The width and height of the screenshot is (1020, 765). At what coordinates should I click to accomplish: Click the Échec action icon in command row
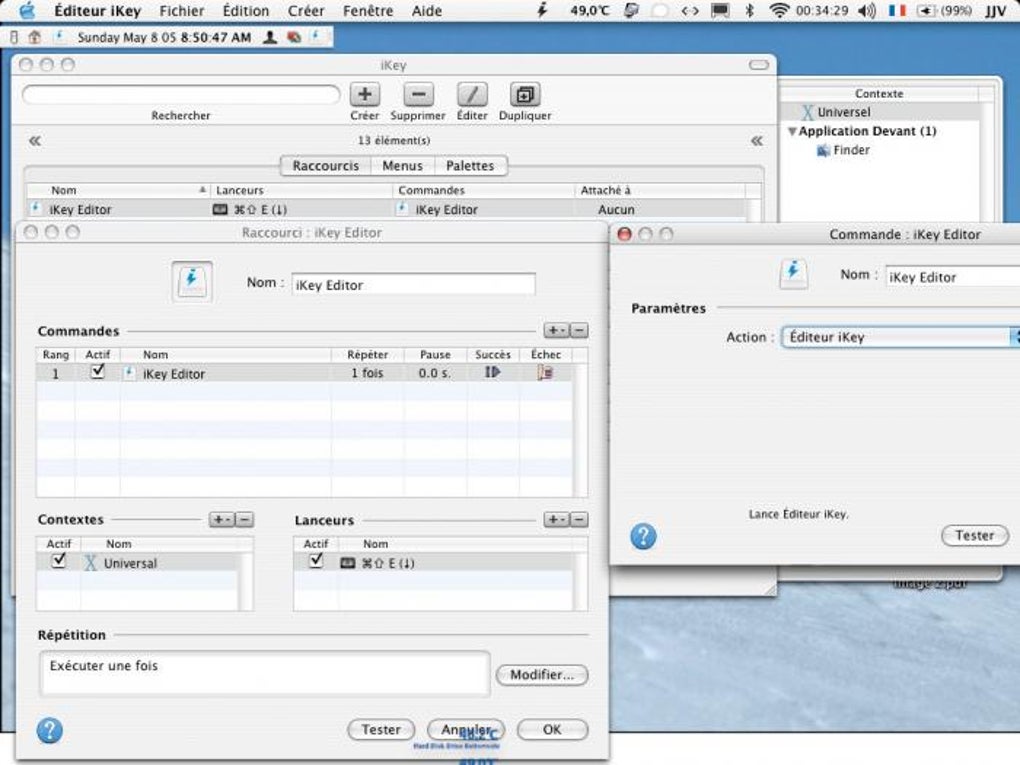click(x=545, y=372)
